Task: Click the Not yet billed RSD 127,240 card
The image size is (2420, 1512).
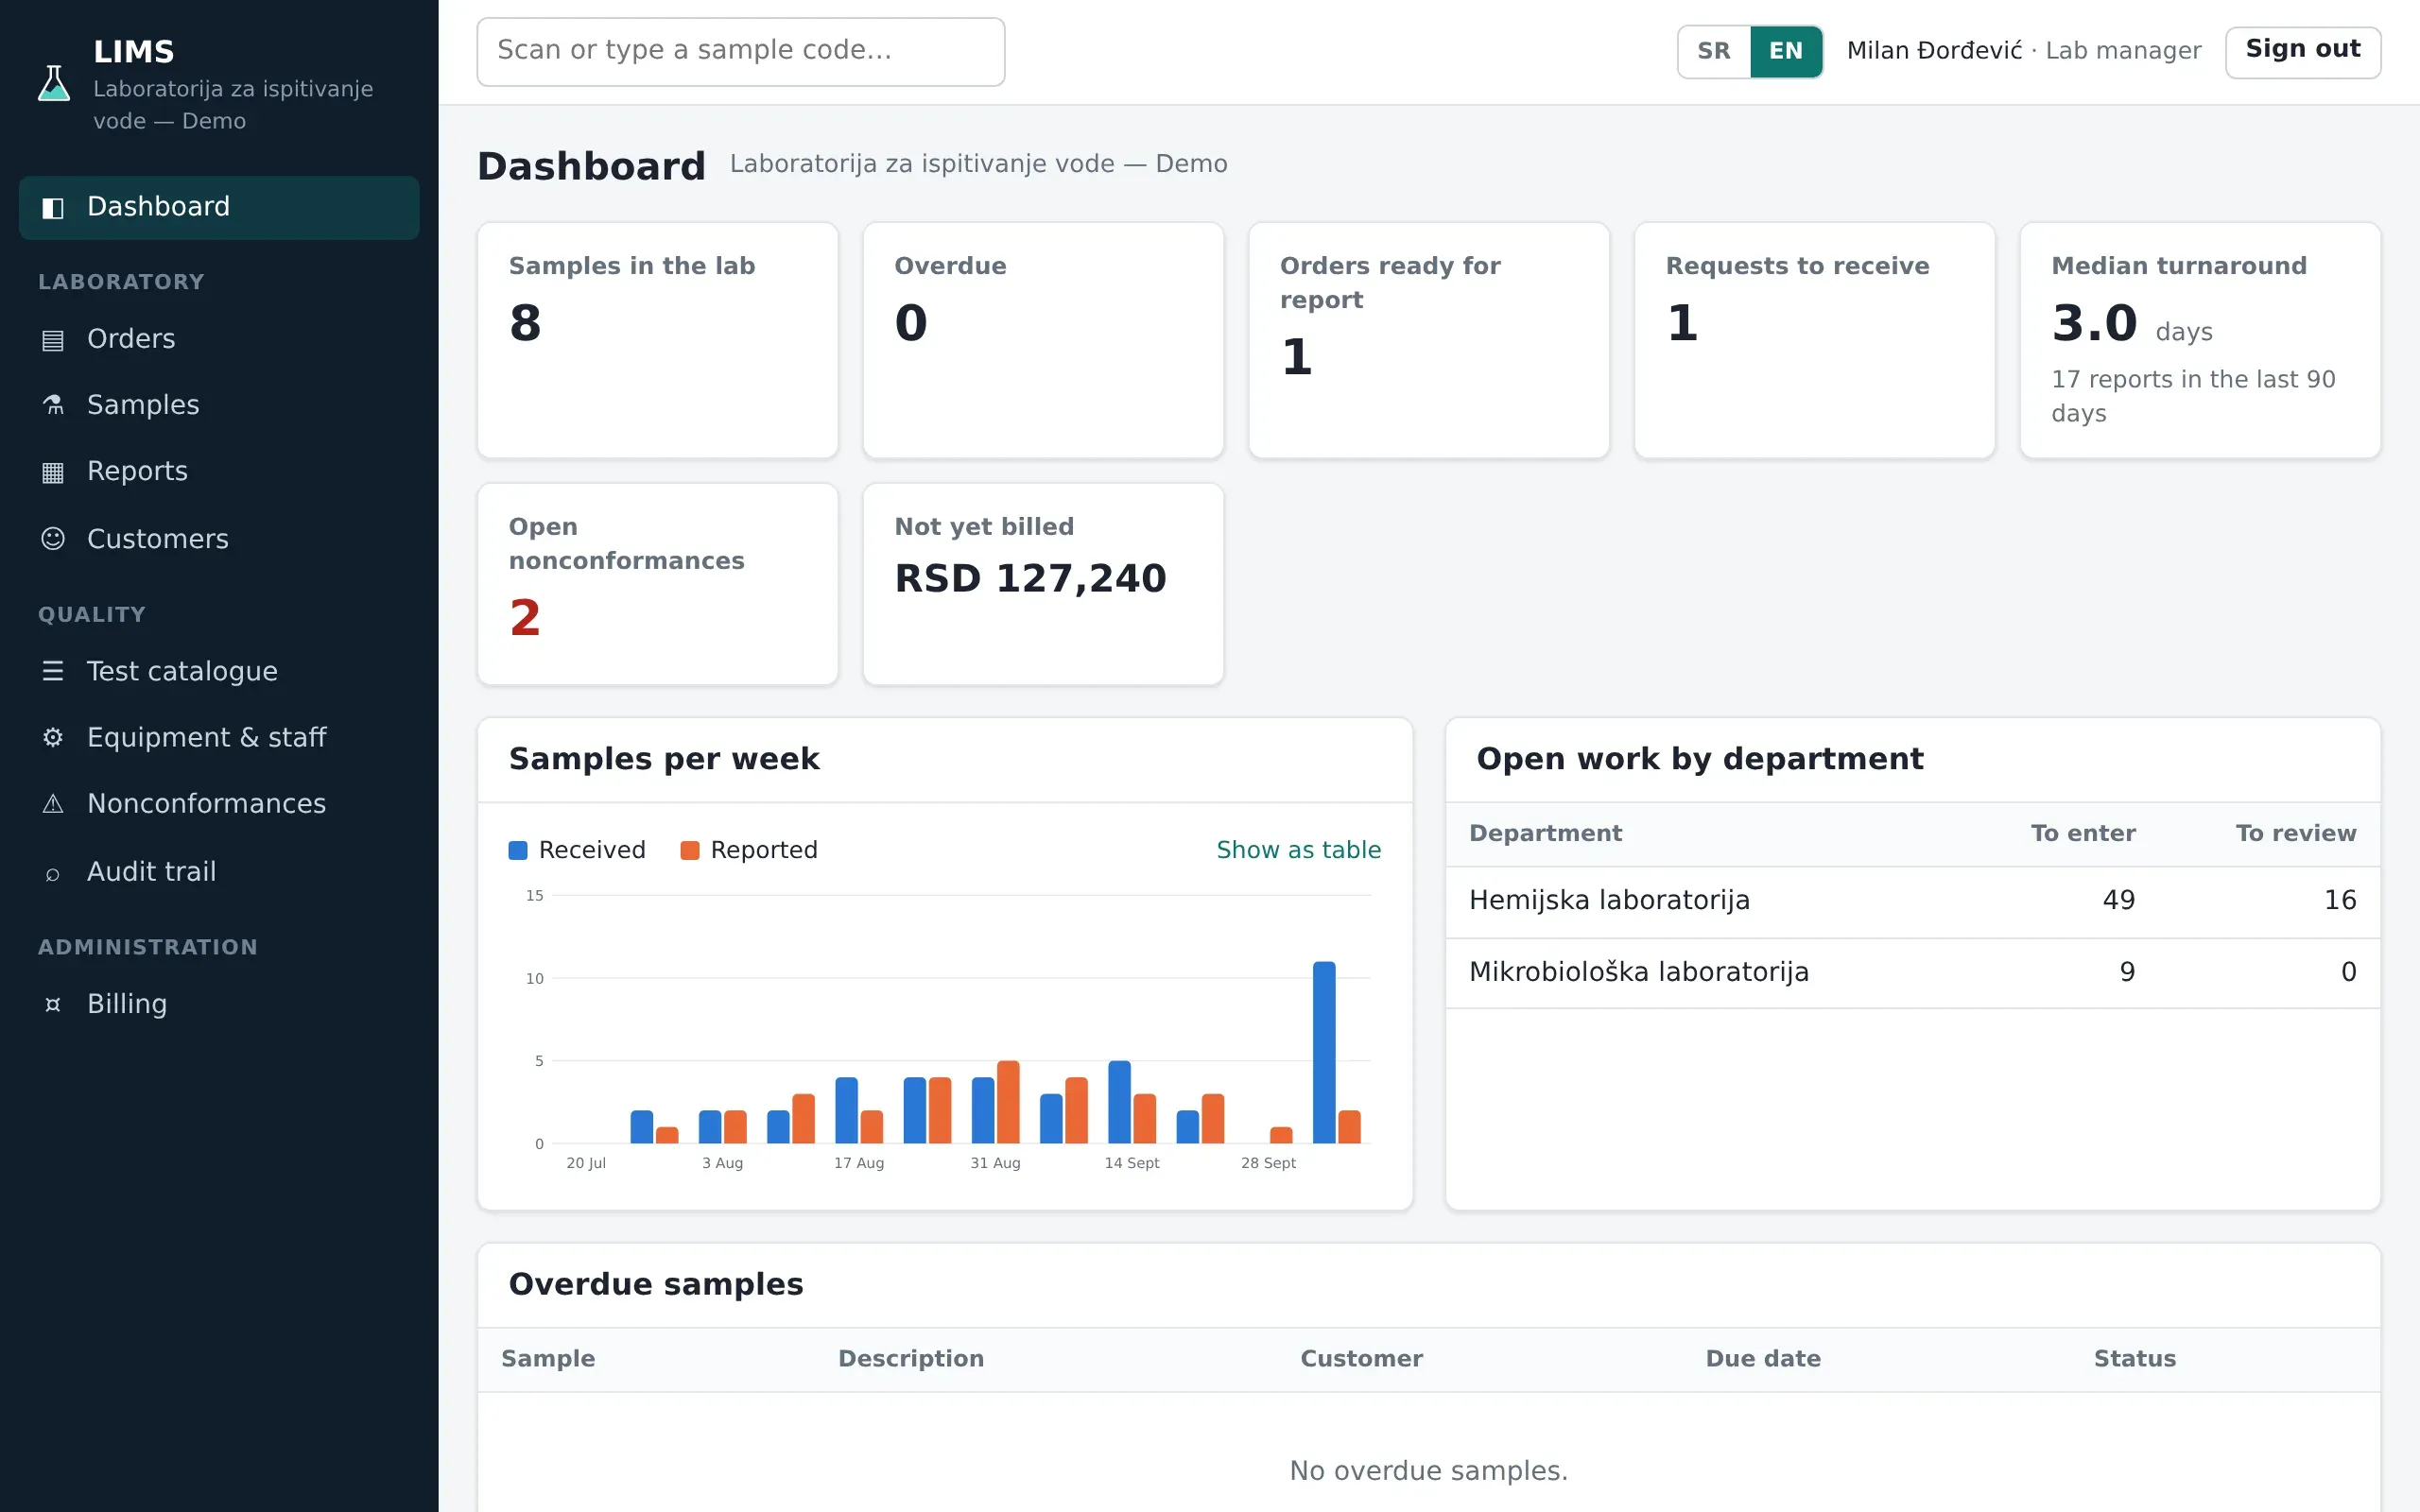Action: [1043, 584]
